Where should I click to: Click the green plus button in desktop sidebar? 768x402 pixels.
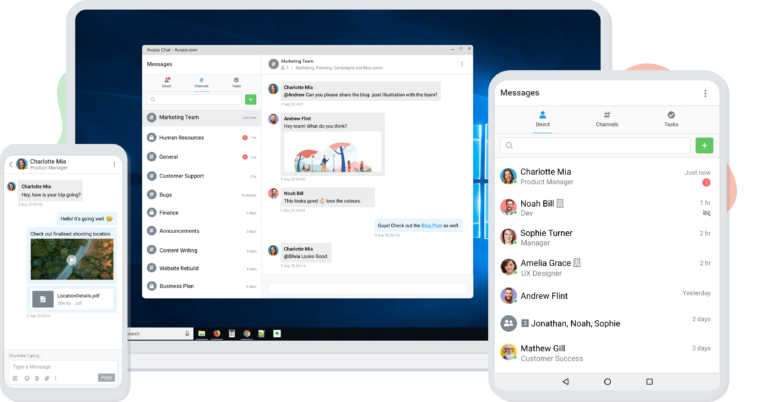(250, 100)
